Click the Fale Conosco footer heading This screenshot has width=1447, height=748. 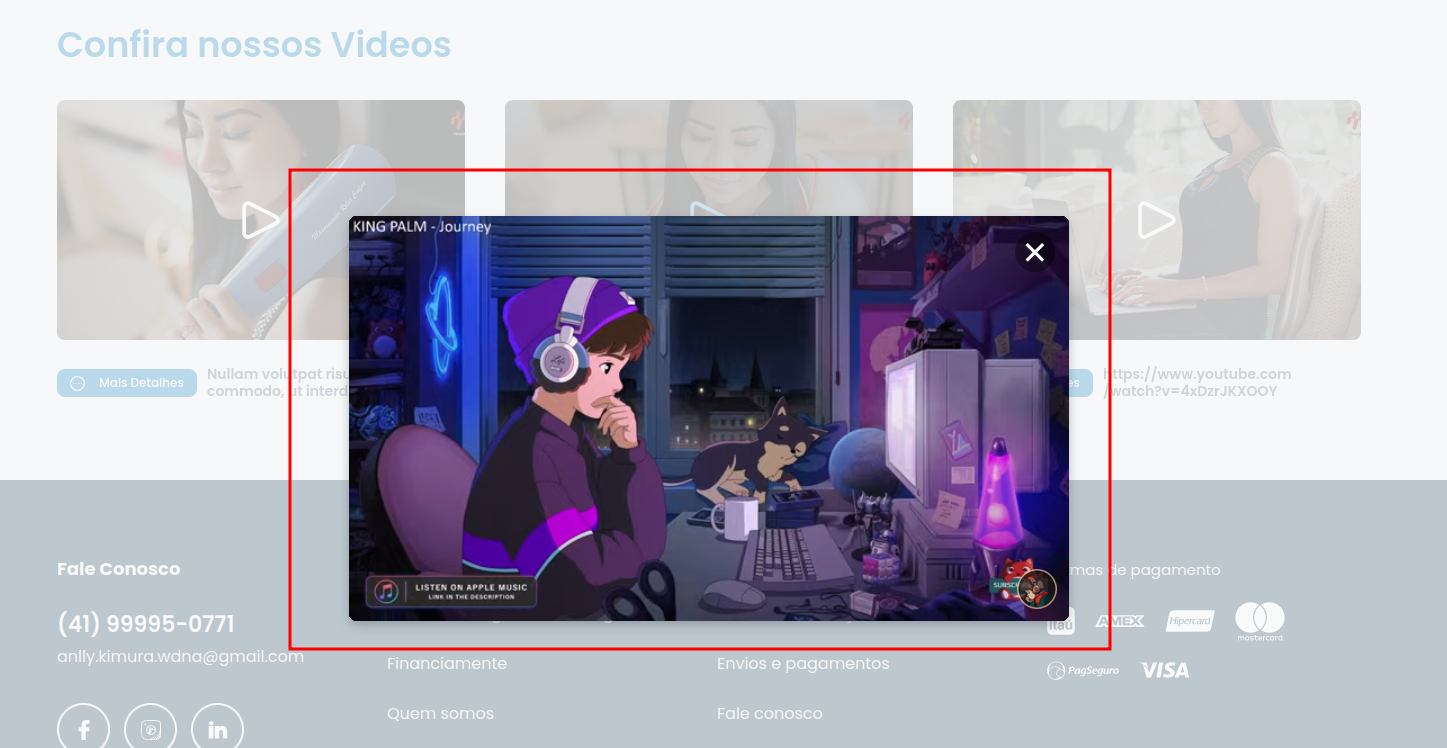(x=119, y=569)
